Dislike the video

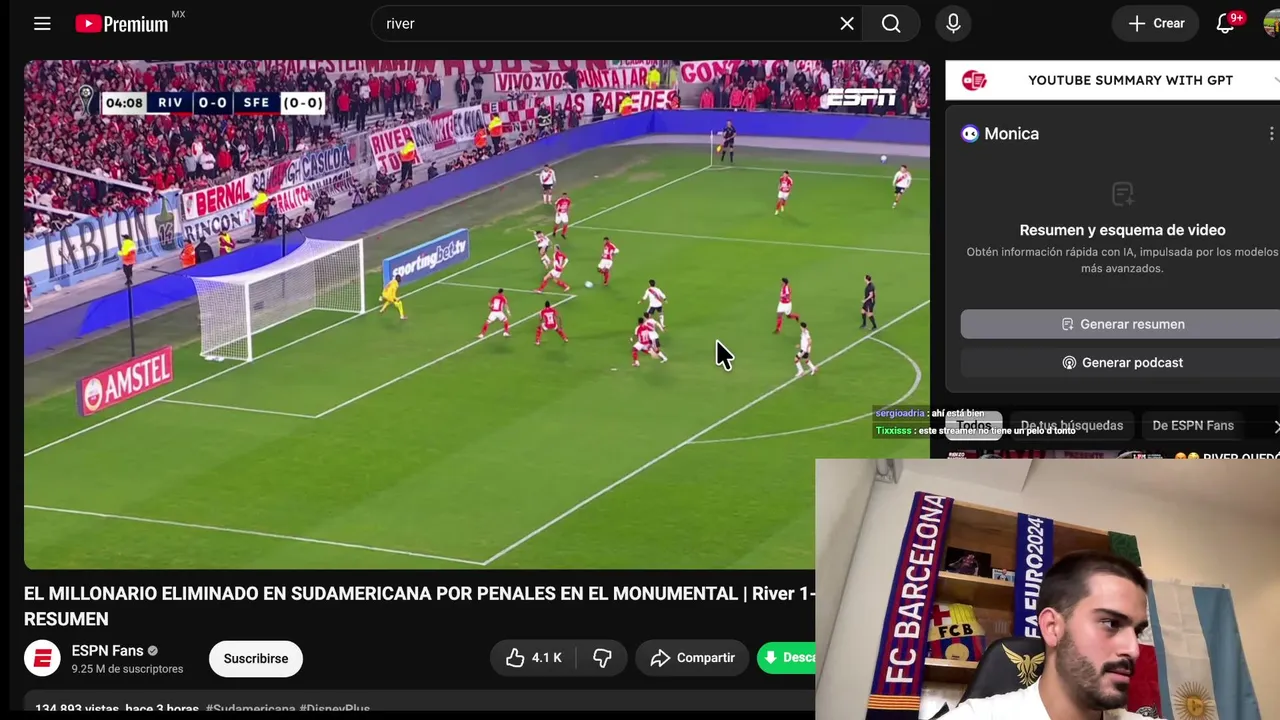point(602,658)
